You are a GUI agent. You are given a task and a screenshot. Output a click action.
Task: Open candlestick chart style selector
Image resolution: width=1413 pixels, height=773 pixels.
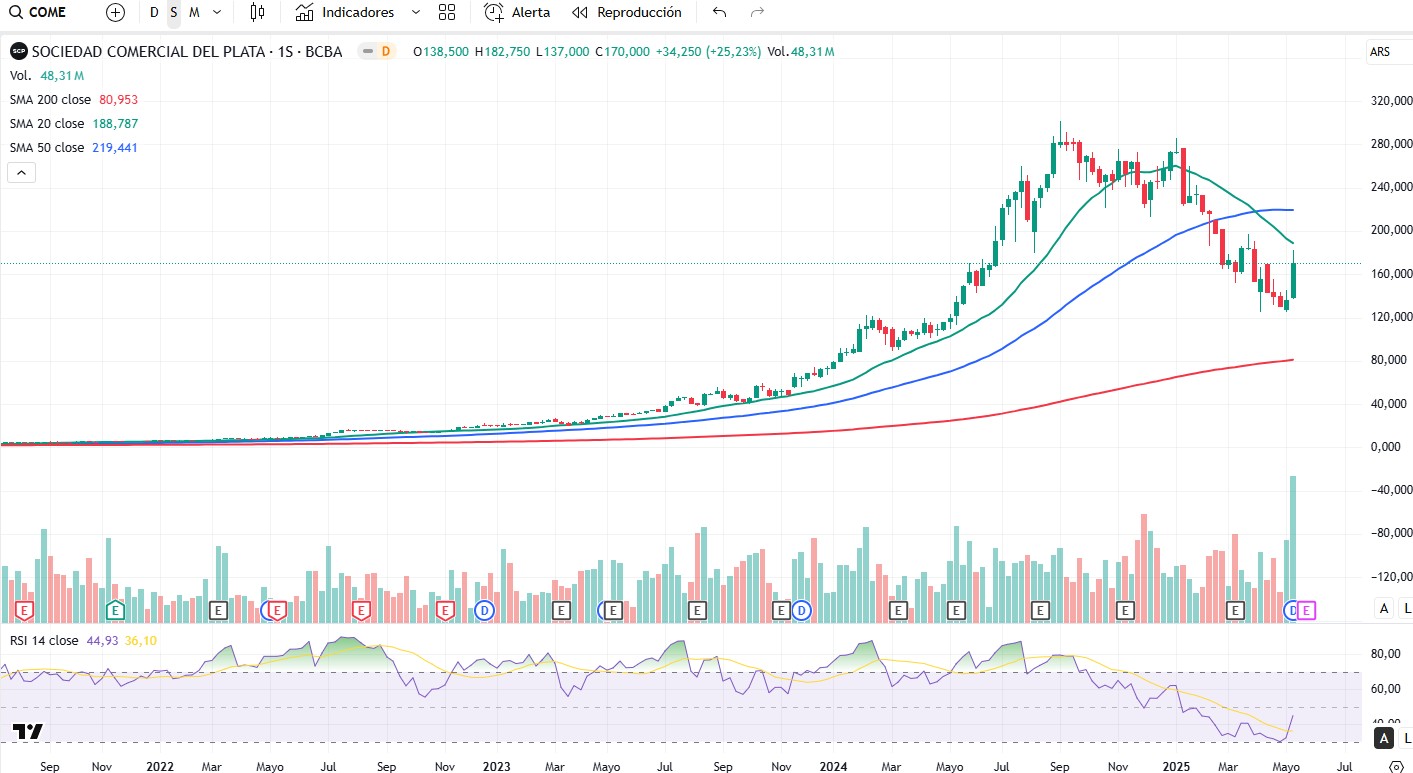257,12
